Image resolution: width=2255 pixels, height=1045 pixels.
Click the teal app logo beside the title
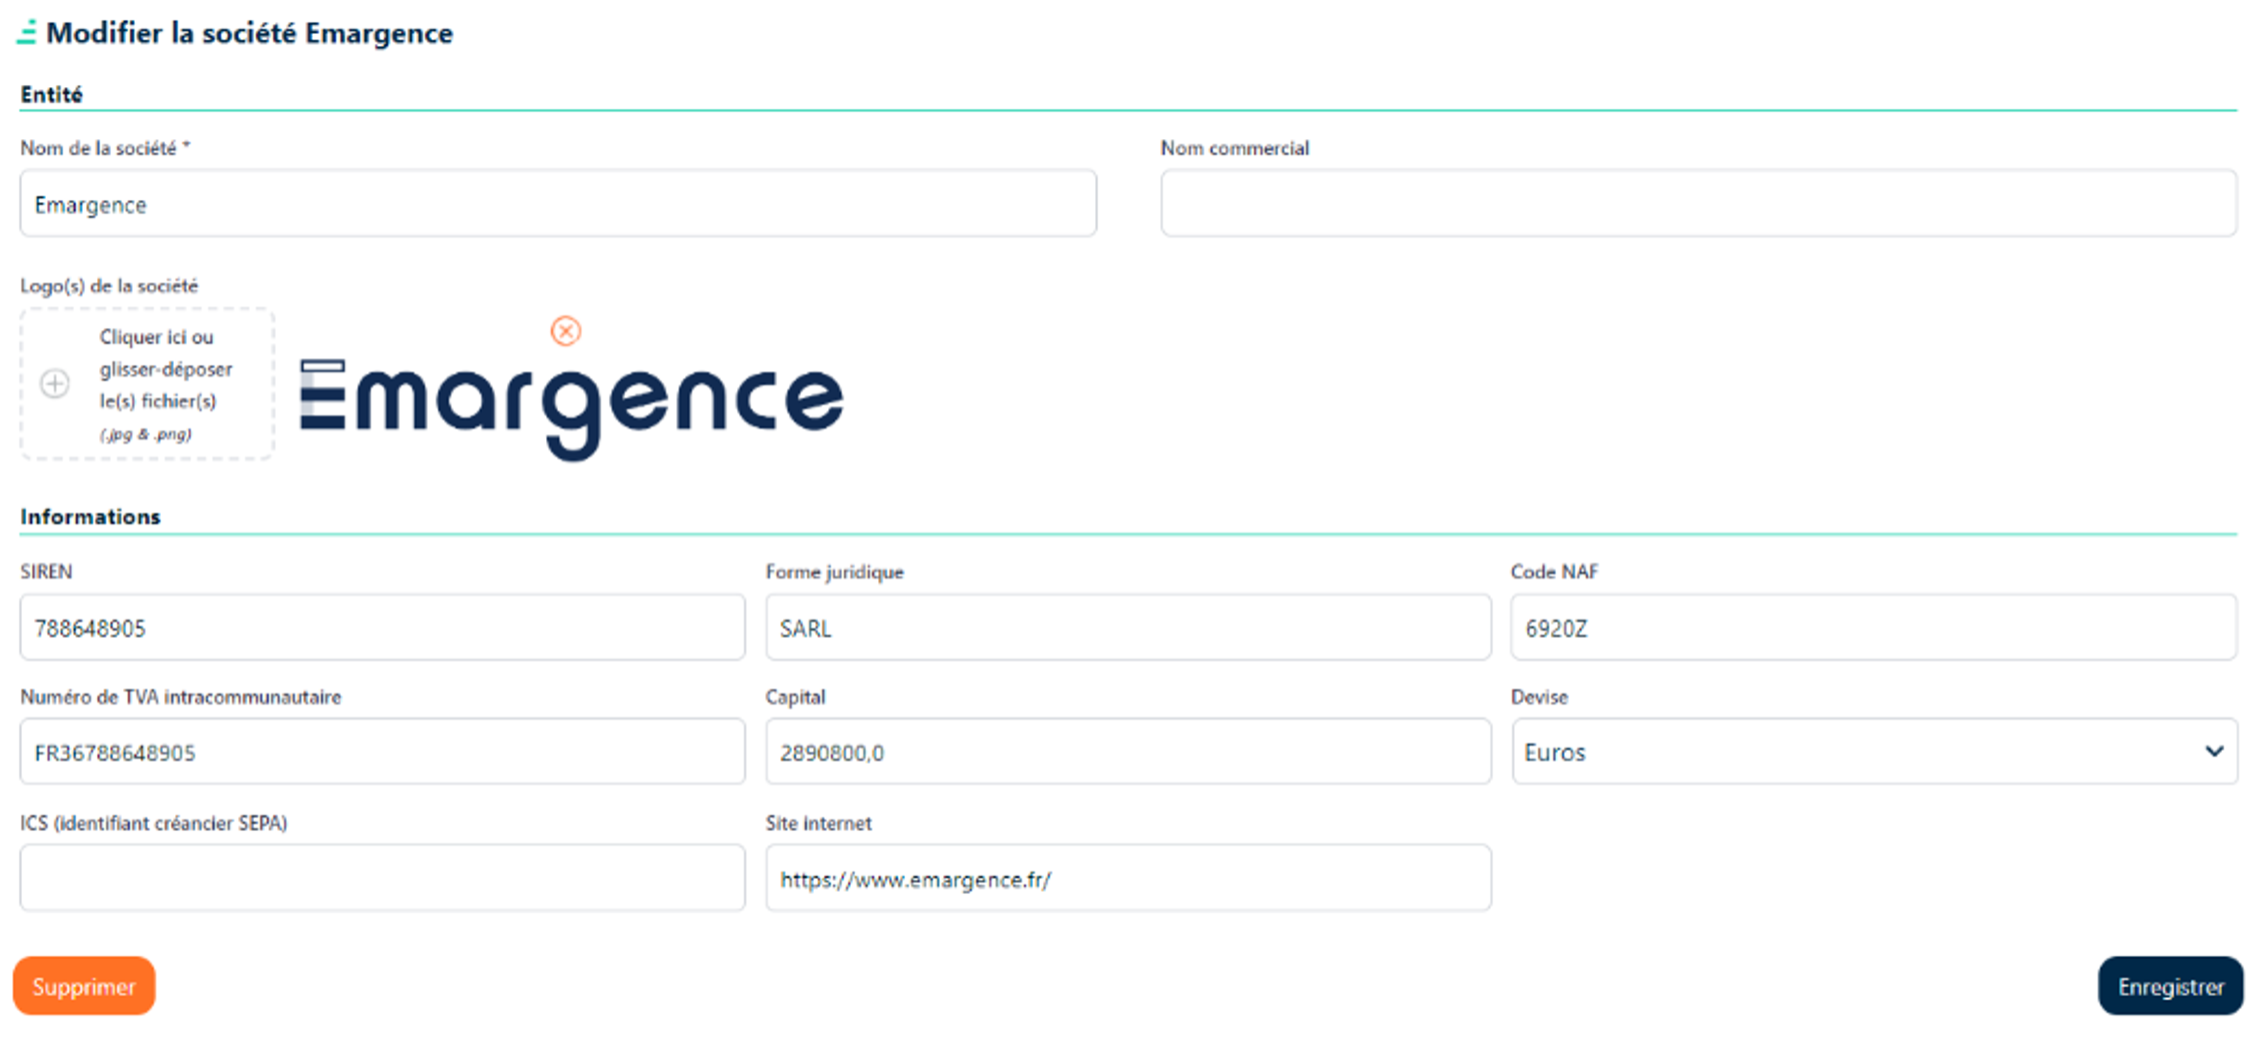point(27,33)
